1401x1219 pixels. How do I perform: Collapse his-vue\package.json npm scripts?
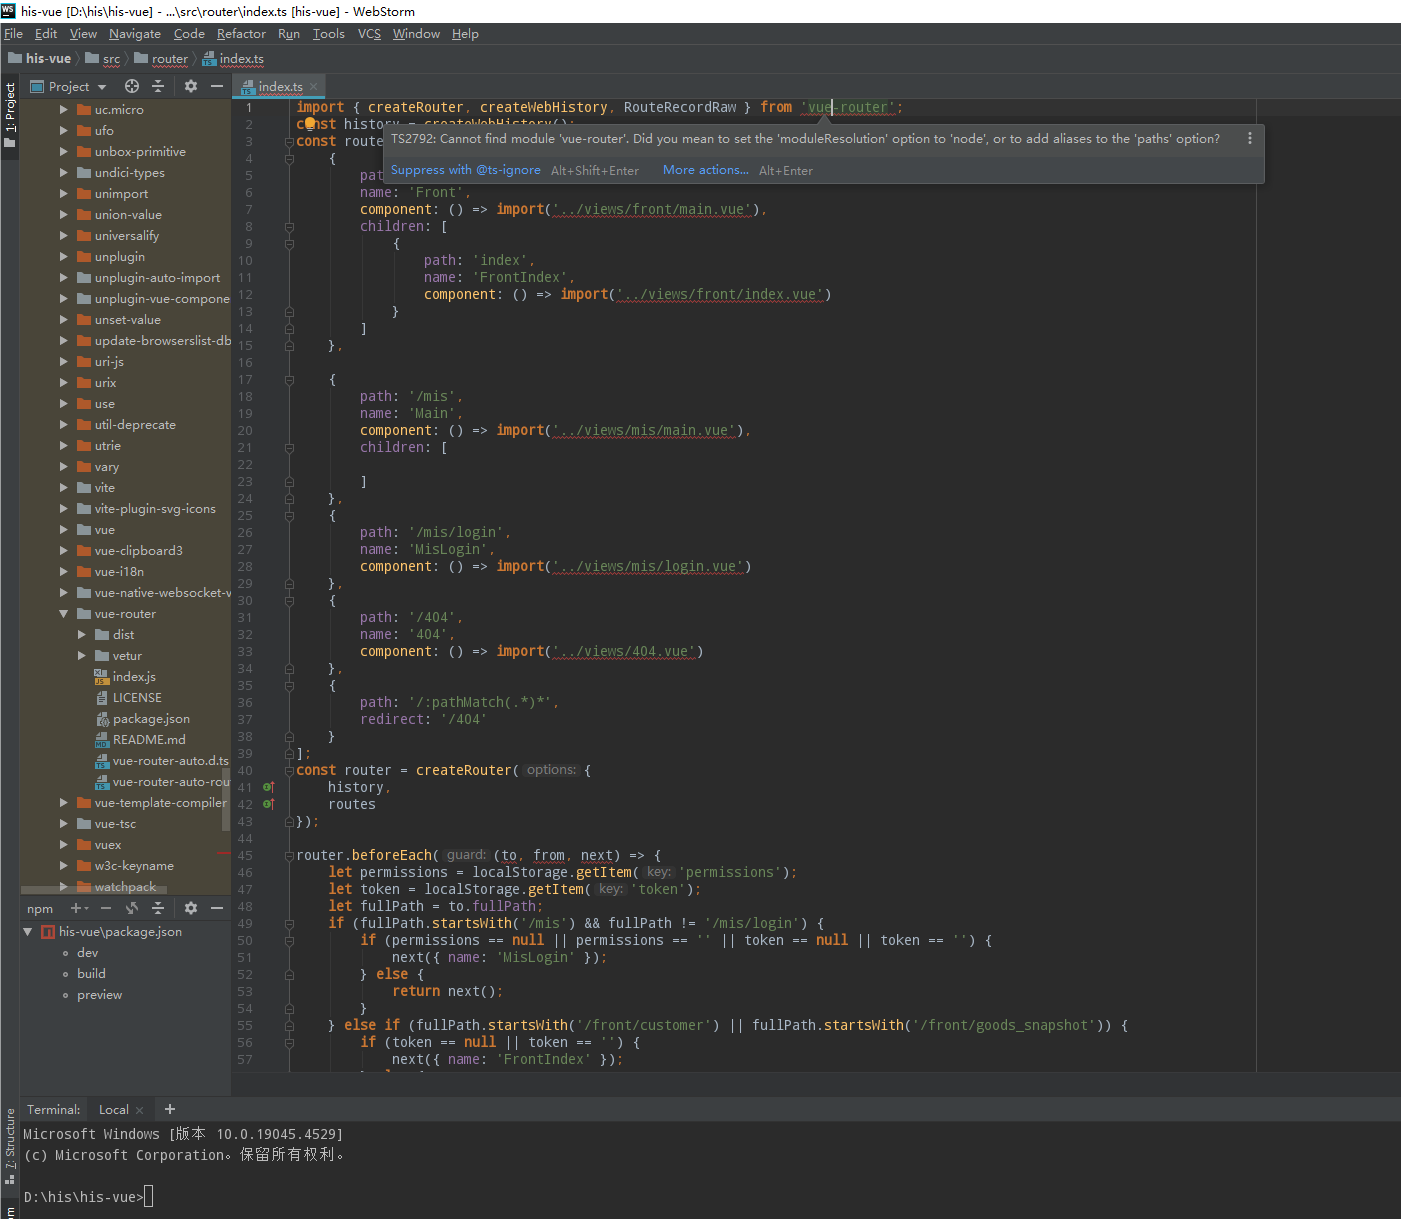pyautogui.click(x=28, y=932)
